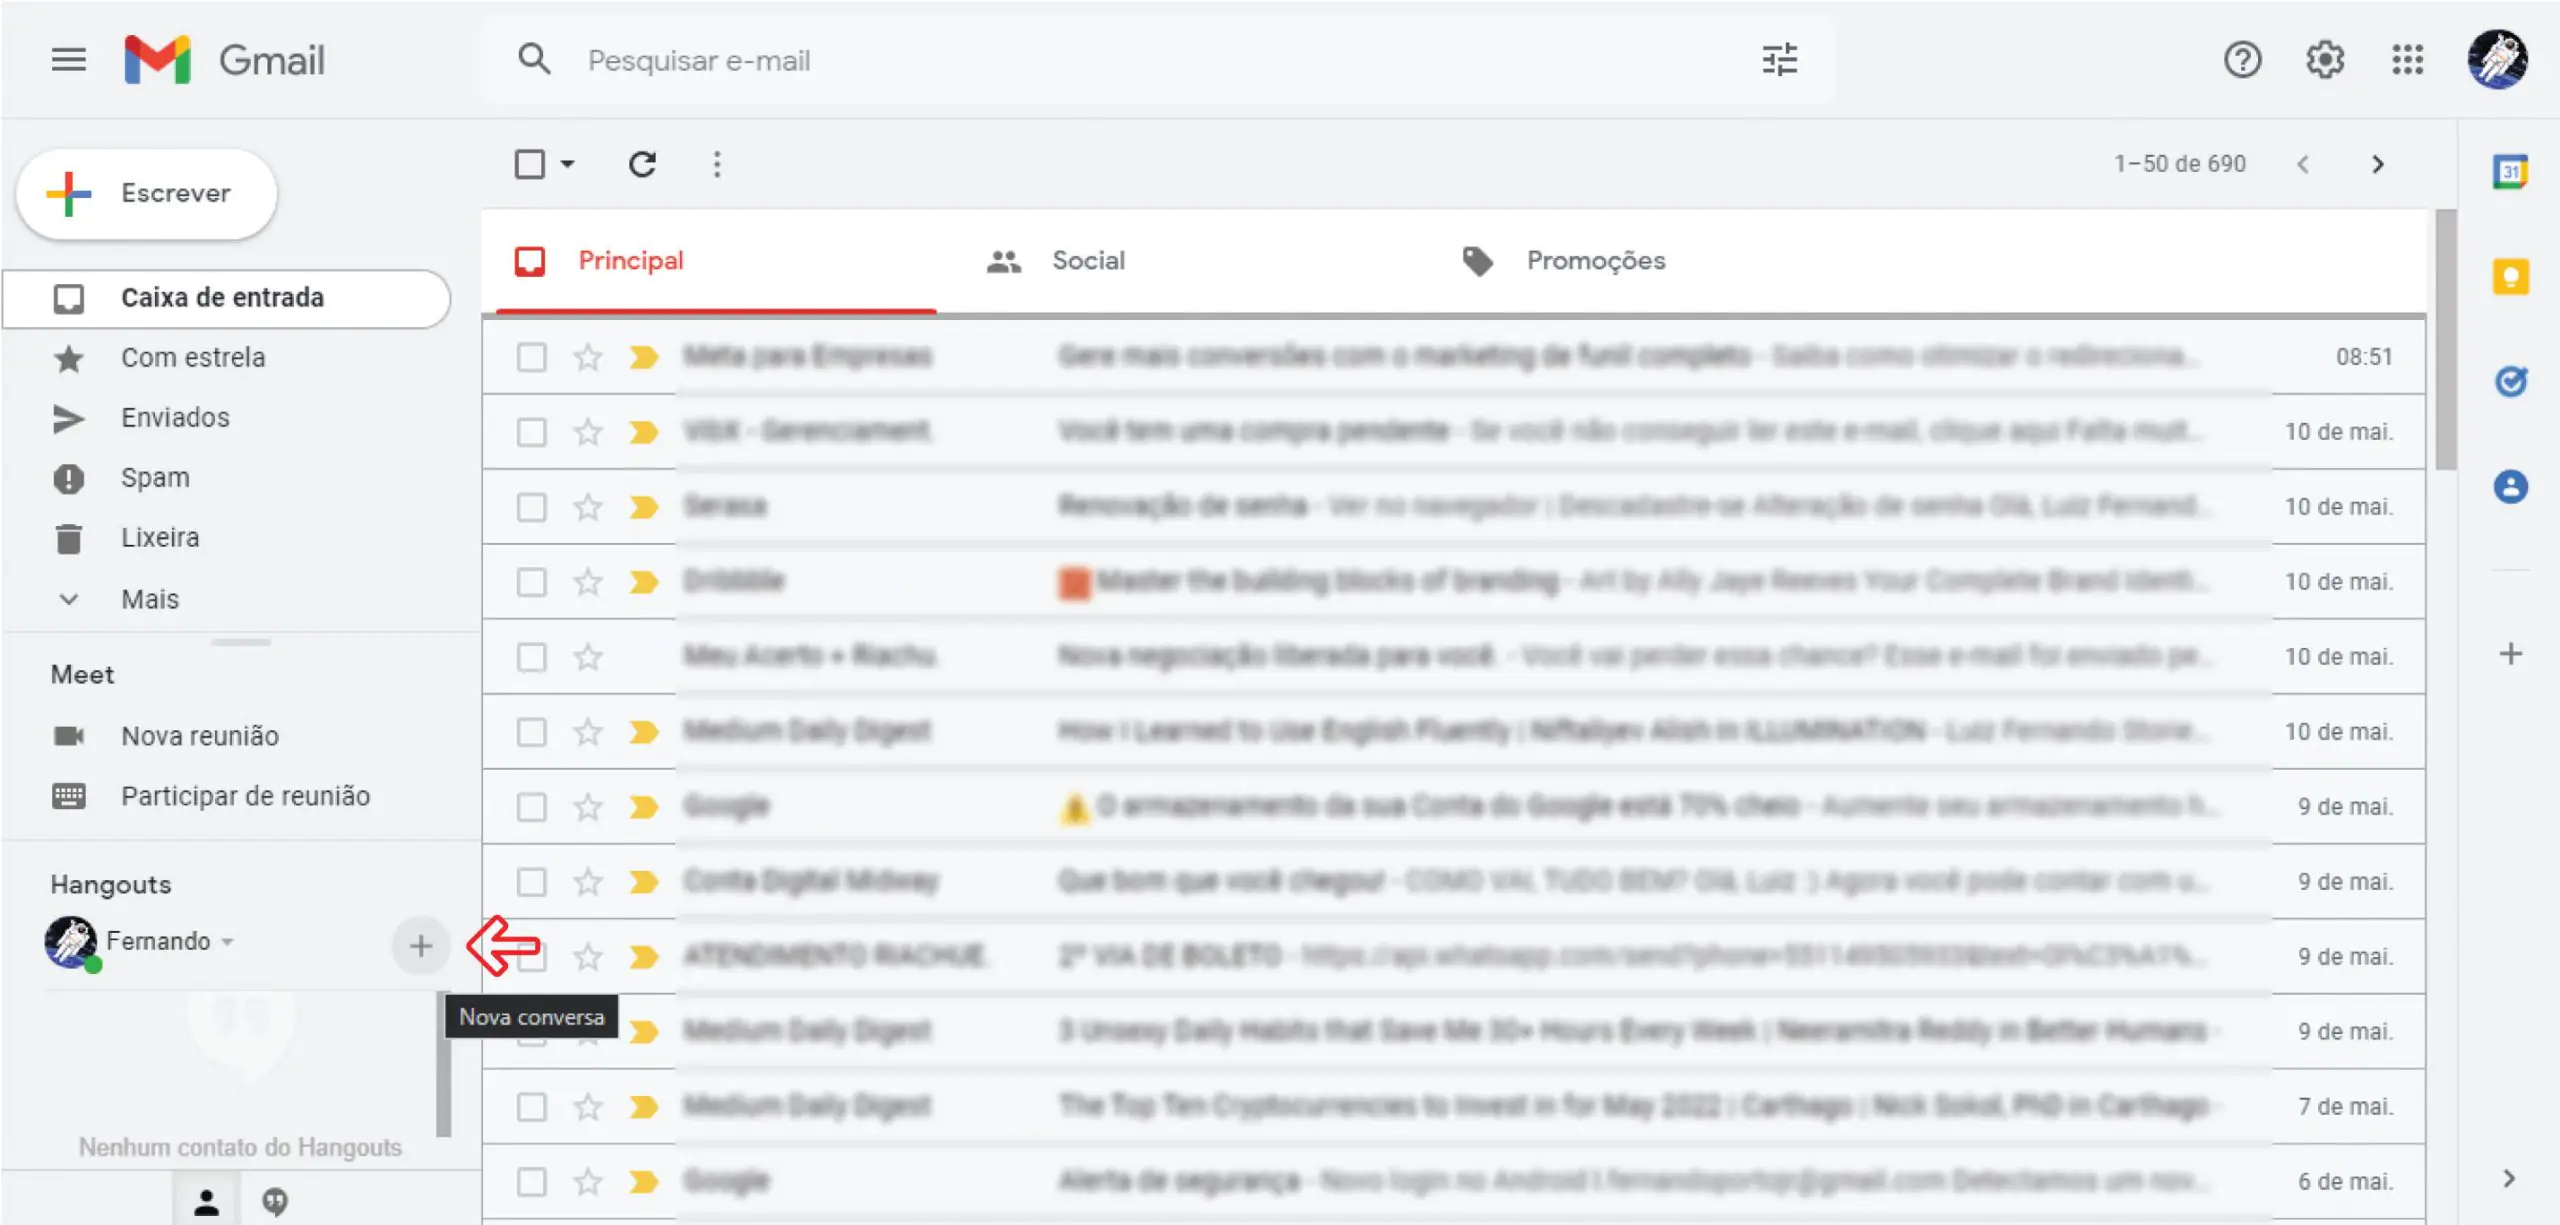
Task: Open the Medium Daily Digest email from 10 de mai.
Action: (x=1454, y=732)
